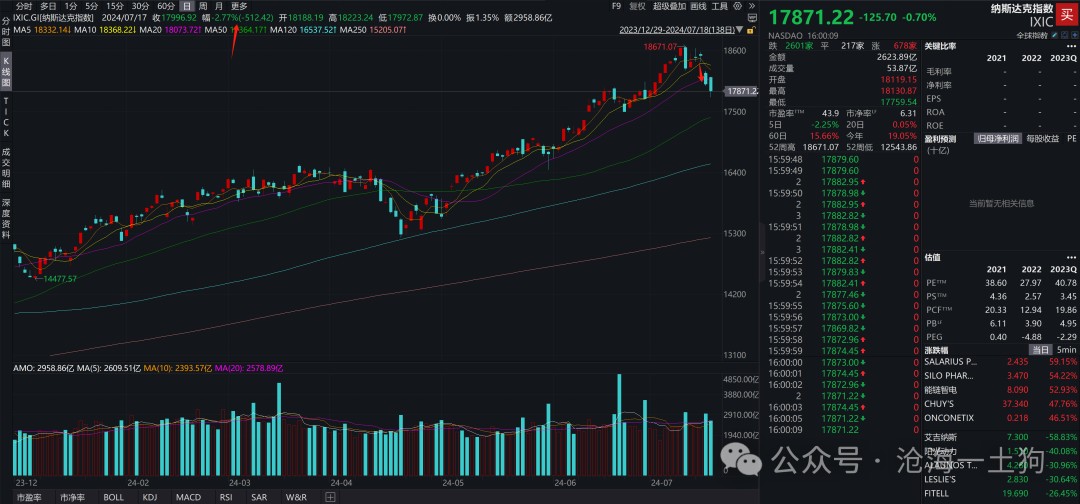This screenshot has width=1080, height=504.
Task: Open the 复权 adjustment dropdown
Action: click(638, 6)
